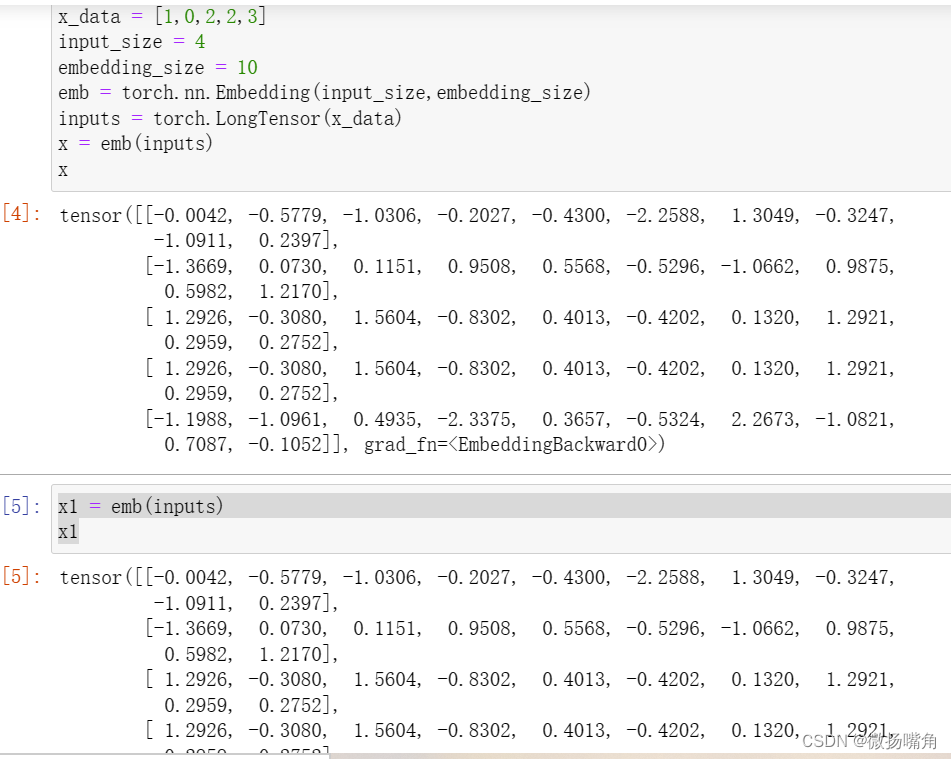Click the value 0.7087 in Out[4]
The width and height of the screenshot is (951, 759).
198,445
